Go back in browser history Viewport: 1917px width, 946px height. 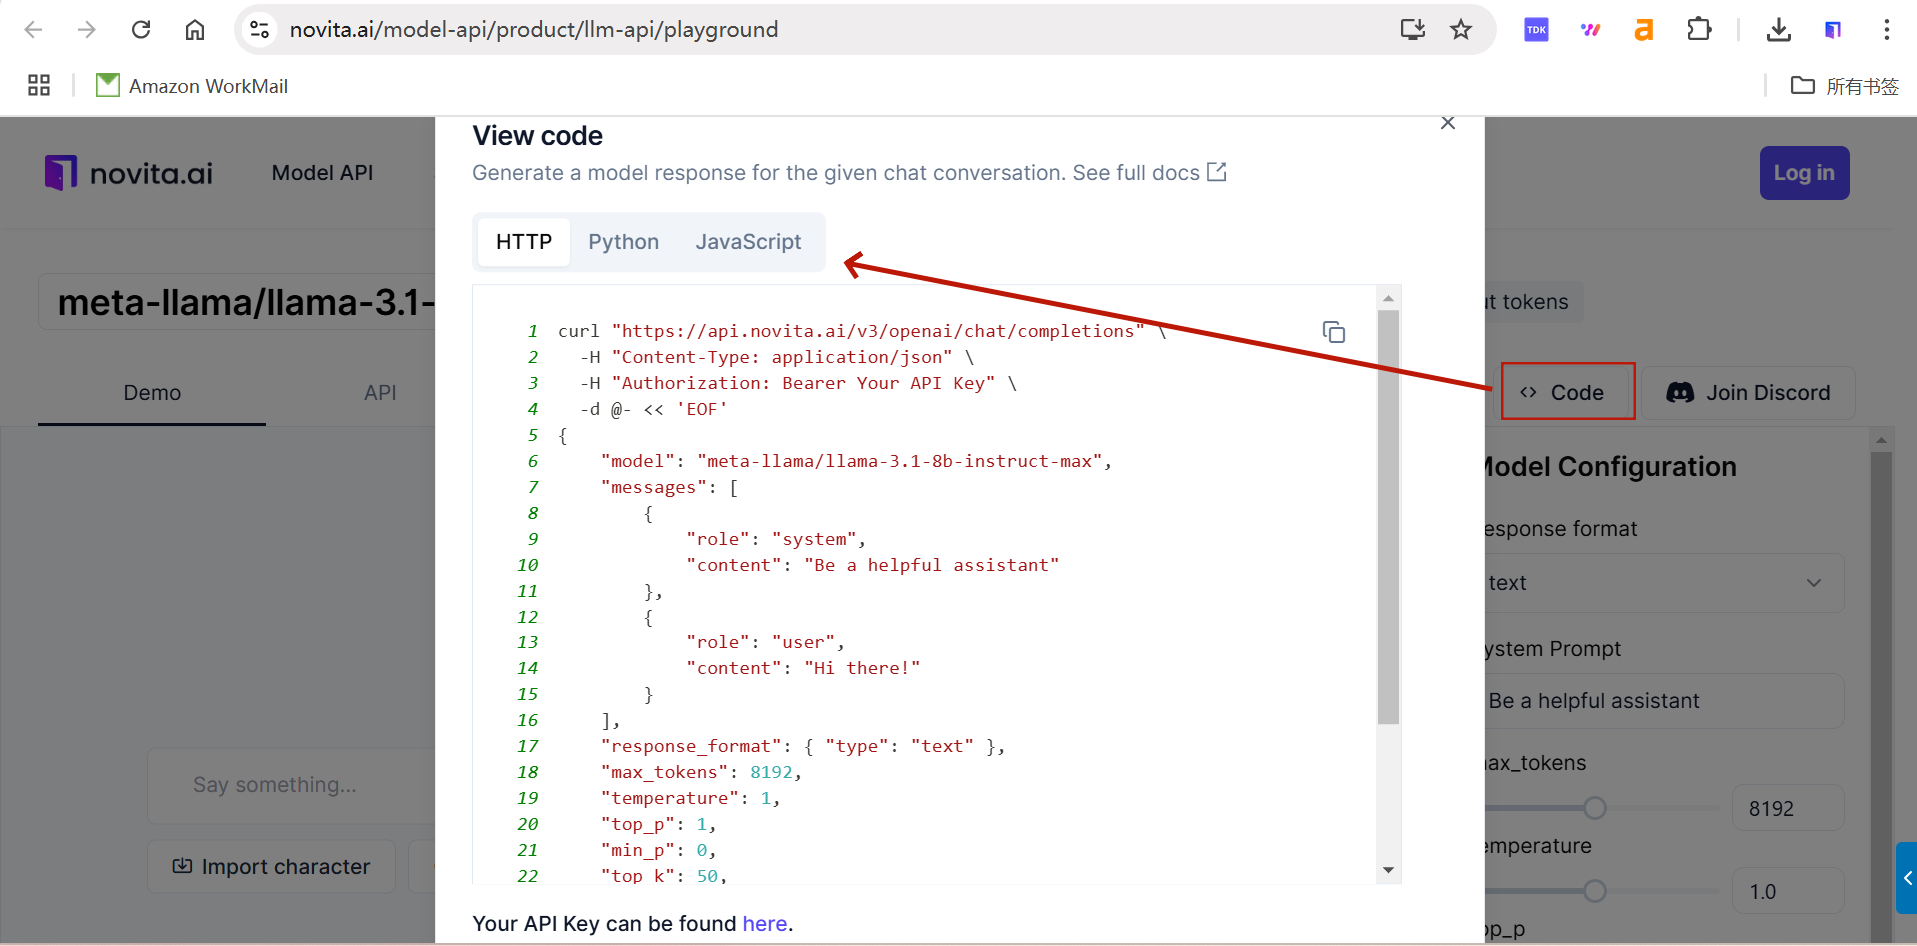pos(33,30)
